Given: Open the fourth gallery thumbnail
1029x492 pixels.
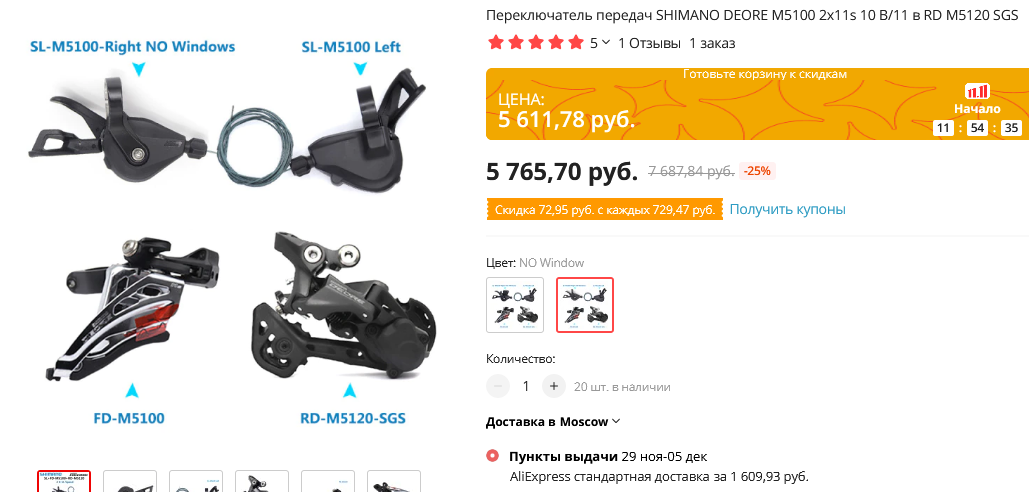Looking at the screenshot, I should click(x=262, y=481).
